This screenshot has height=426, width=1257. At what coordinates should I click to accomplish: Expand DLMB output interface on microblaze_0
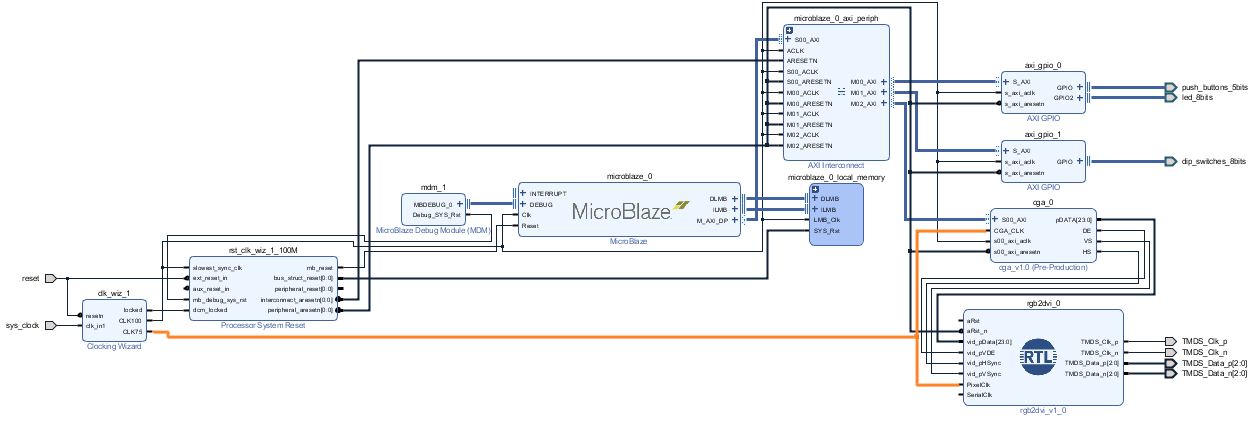pyautogui.click(x=735, y=199)
